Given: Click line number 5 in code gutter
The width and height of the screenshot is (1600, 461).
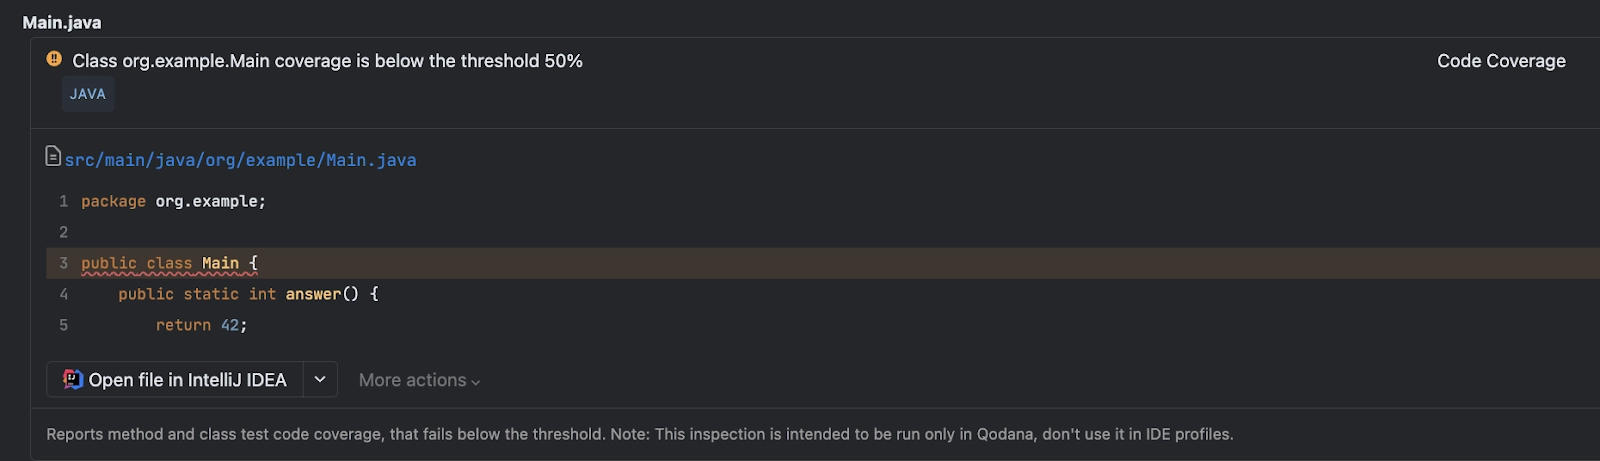Looking at the screenshot, I should tap(64, 325).
